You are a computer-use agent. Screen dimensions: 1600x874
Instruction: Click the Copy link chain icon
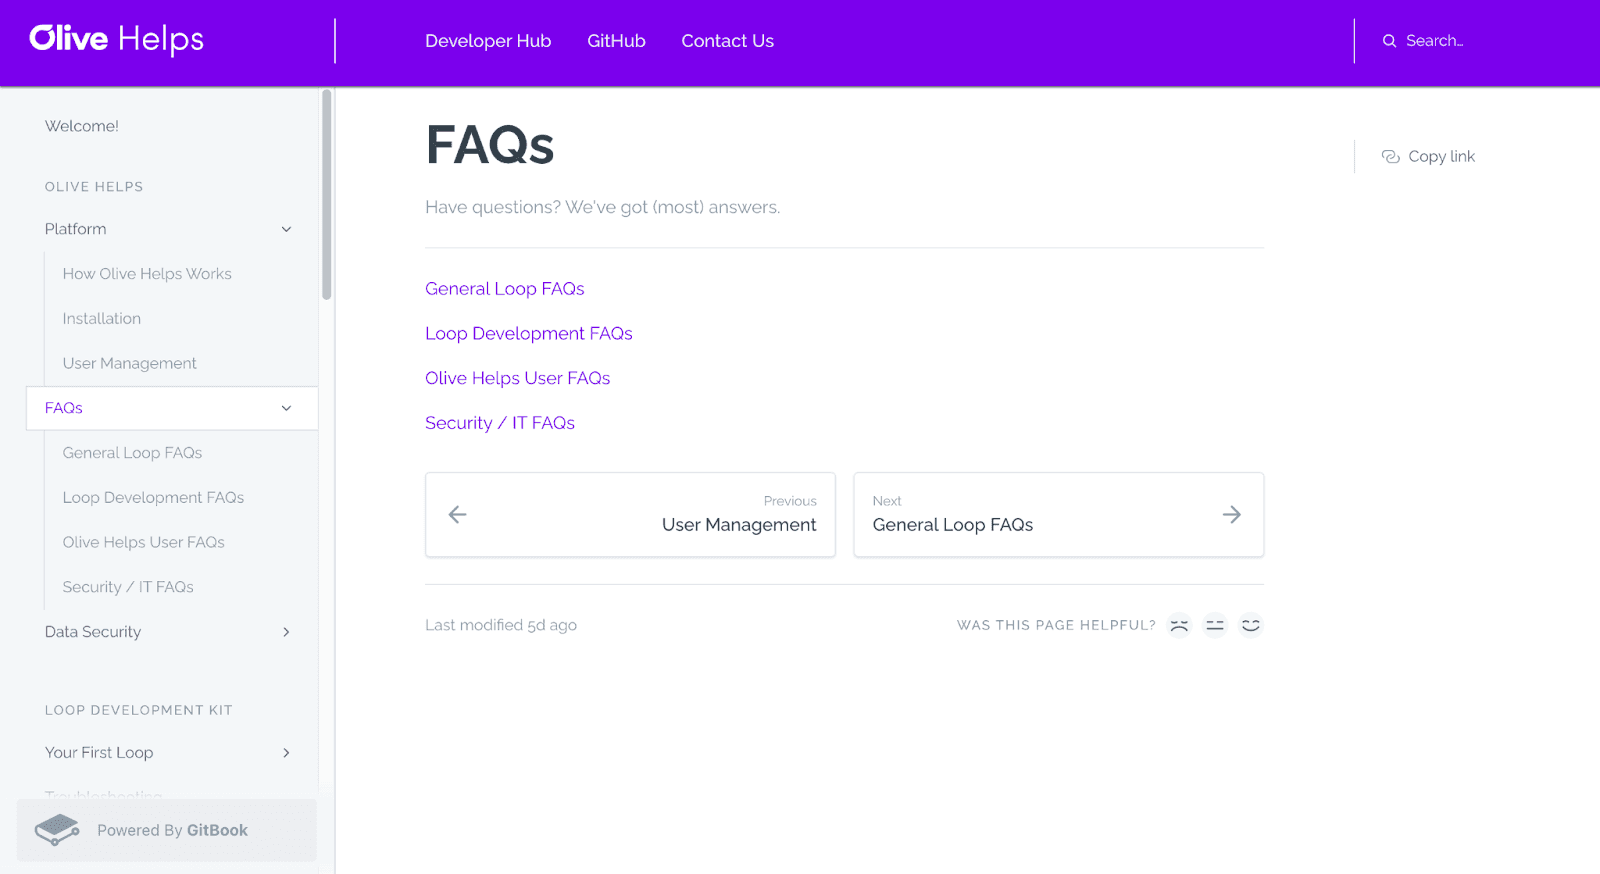[1390, 157]
